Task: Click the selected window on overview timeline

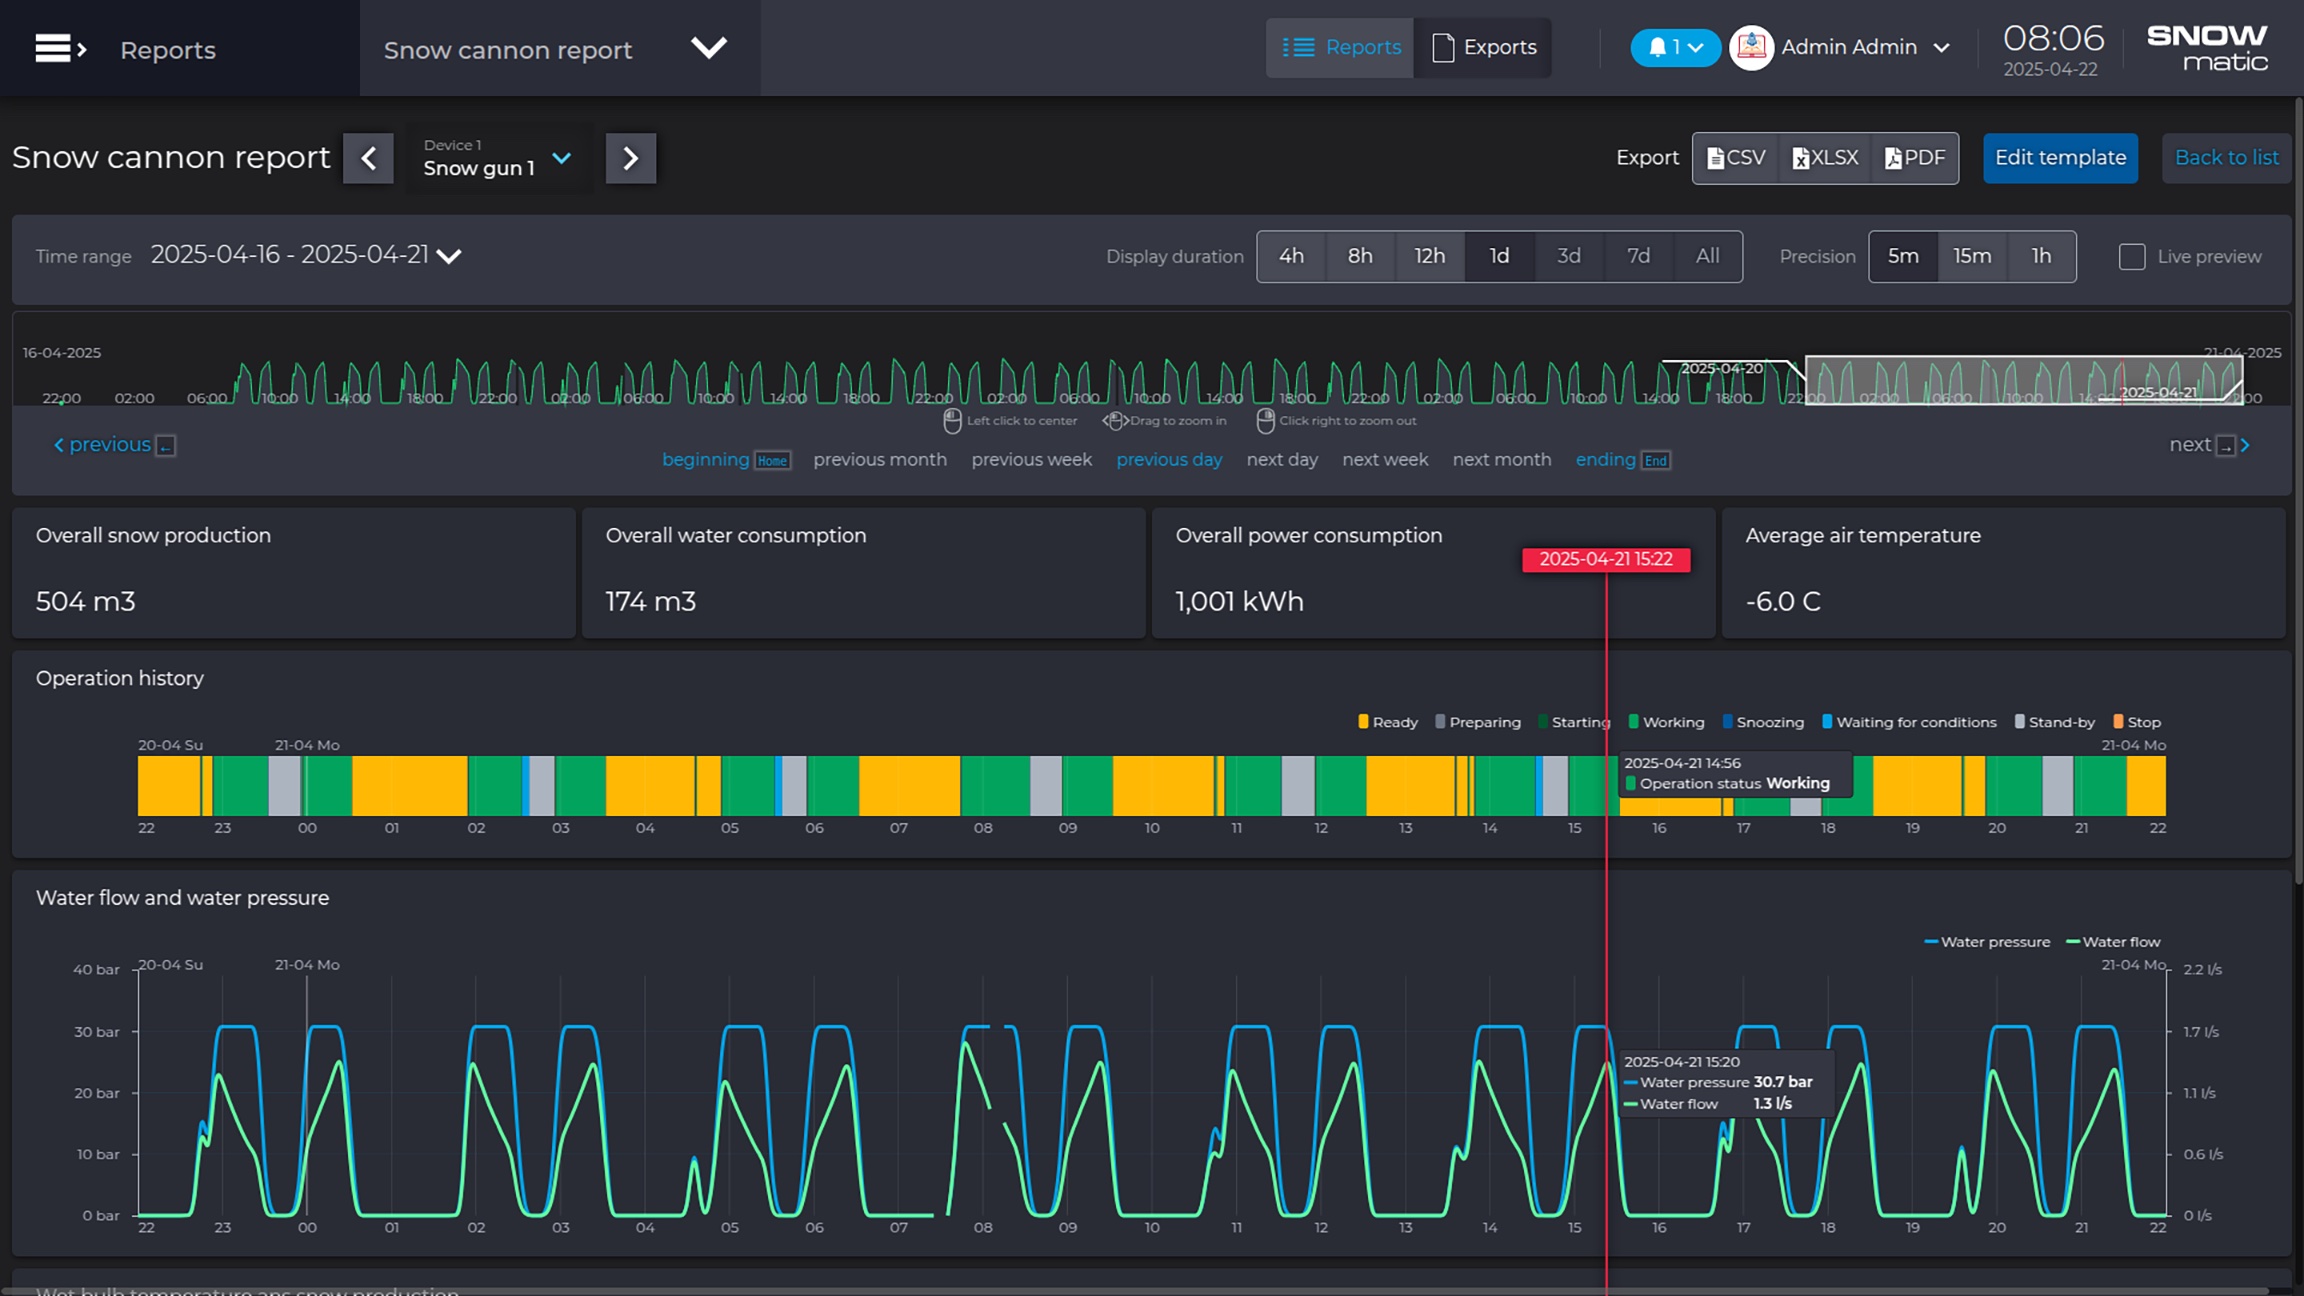Action: [2023, 380]
